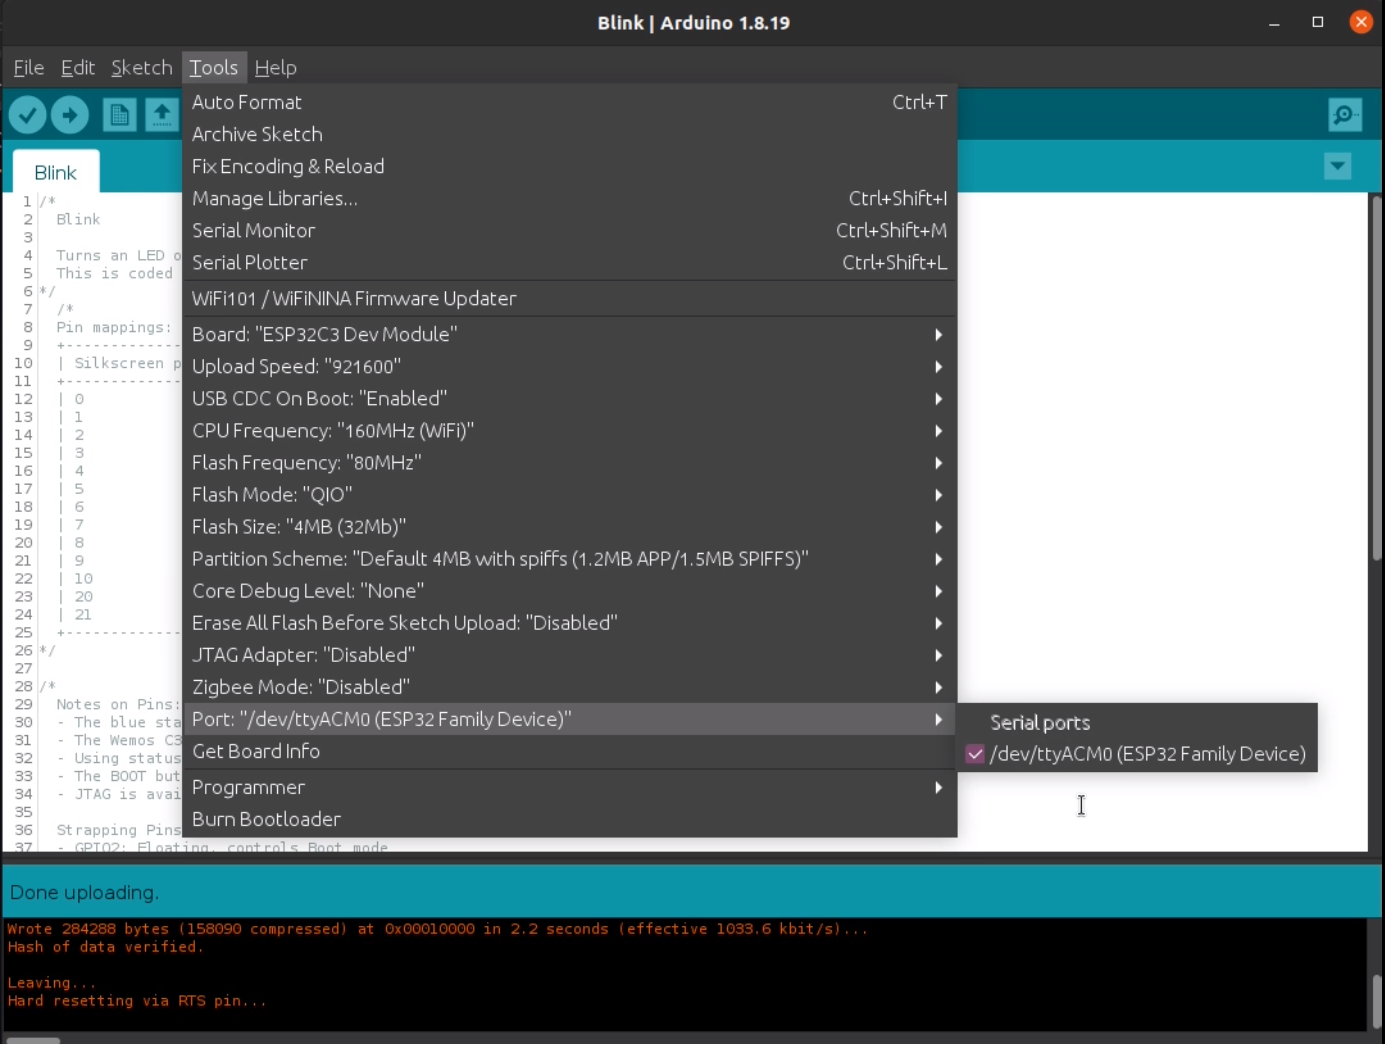Expand Flash Frequency: "80MHz" submenu
This screenshot has height=1044, width=1385.
569,462
